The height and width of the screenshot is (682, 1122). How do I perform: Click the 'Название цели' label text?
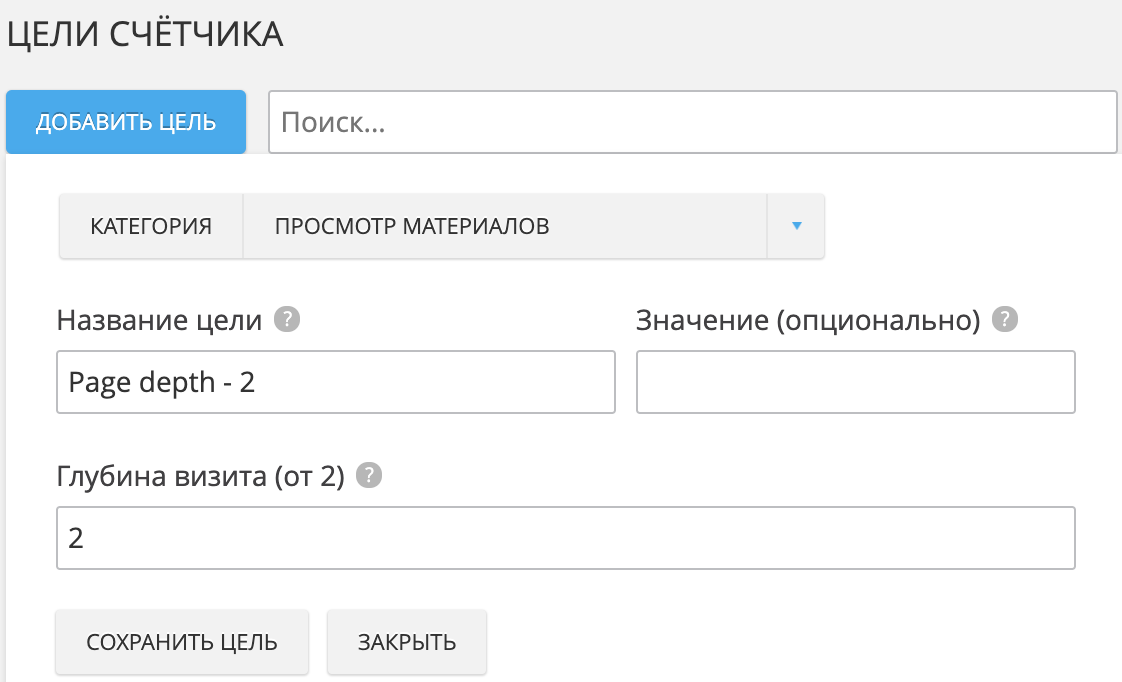coord(160,320)
